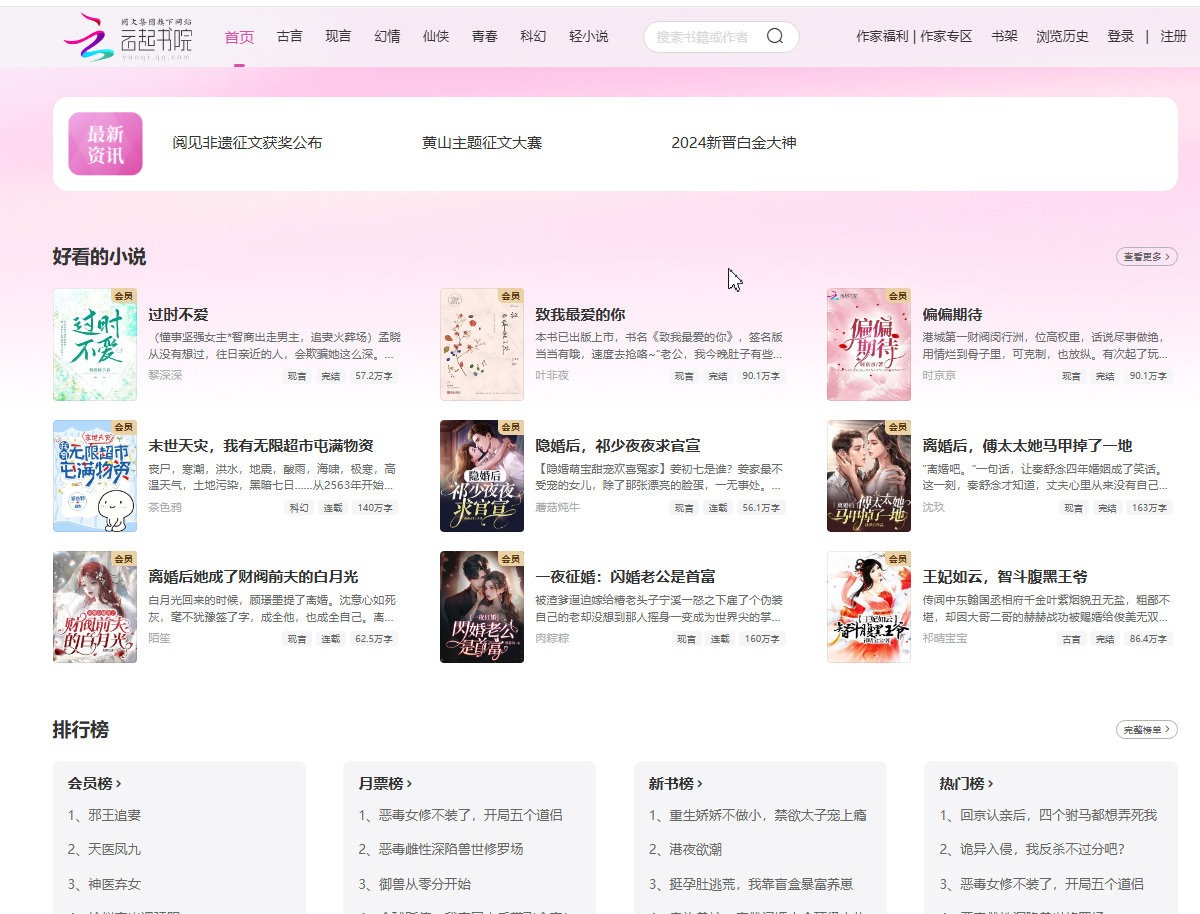Viewport: 1200px width, 914px height.
Task: Click 一夜征婚 book cover thumbnail
Action: pos(481,607)
